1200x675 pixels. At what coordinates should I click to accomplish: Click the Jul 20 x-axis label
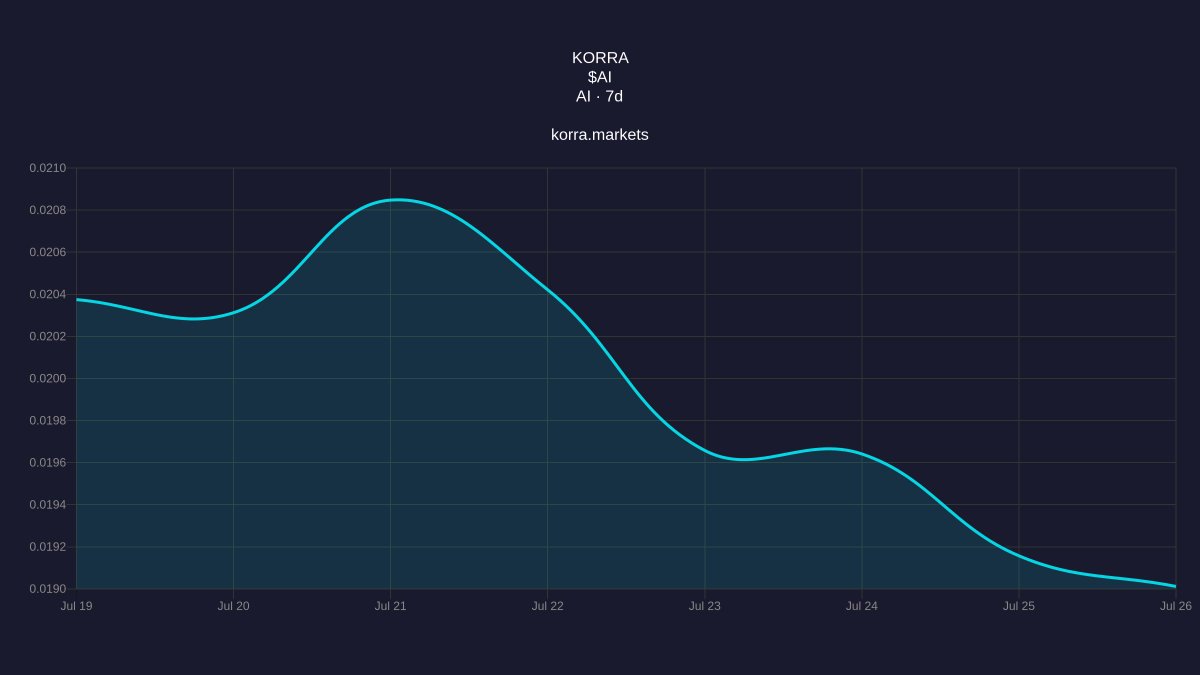[233, 606]
